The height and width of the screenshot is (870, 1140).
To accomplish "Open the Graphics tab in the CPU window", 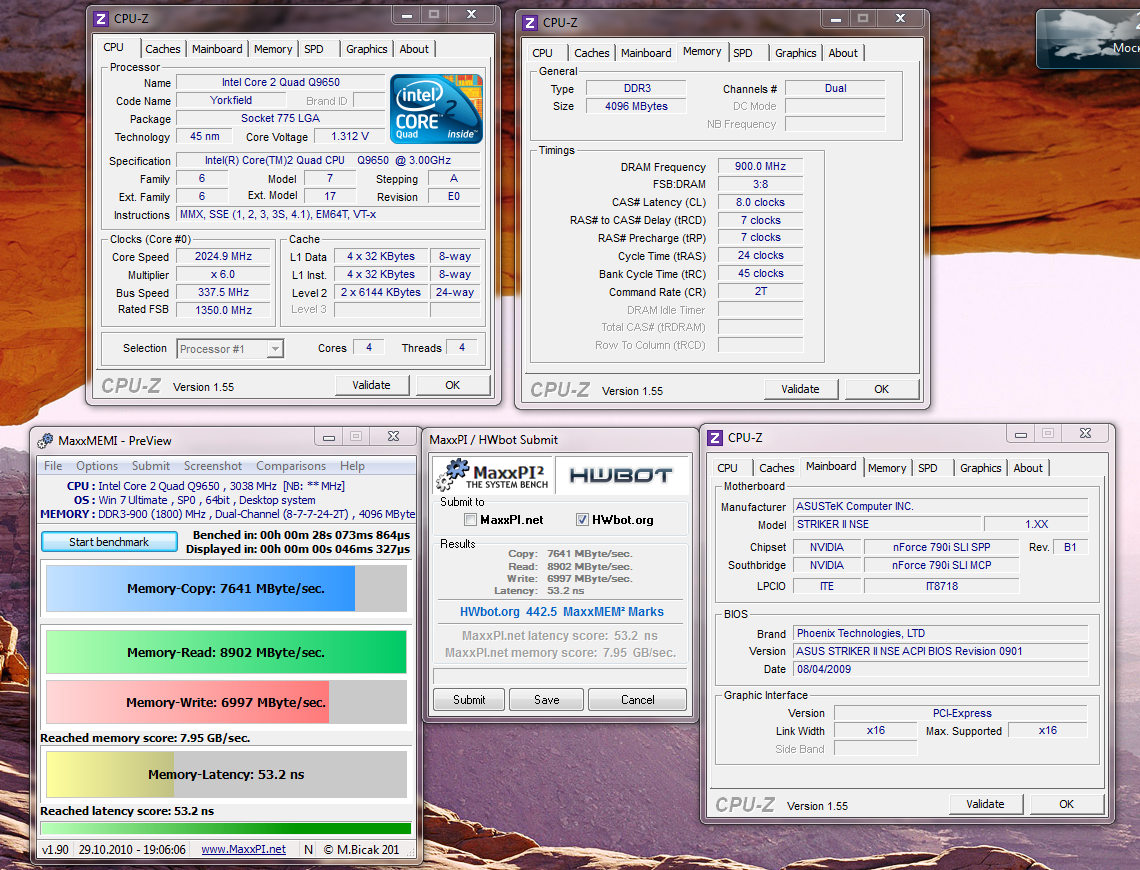I will [x=366, y=49].
